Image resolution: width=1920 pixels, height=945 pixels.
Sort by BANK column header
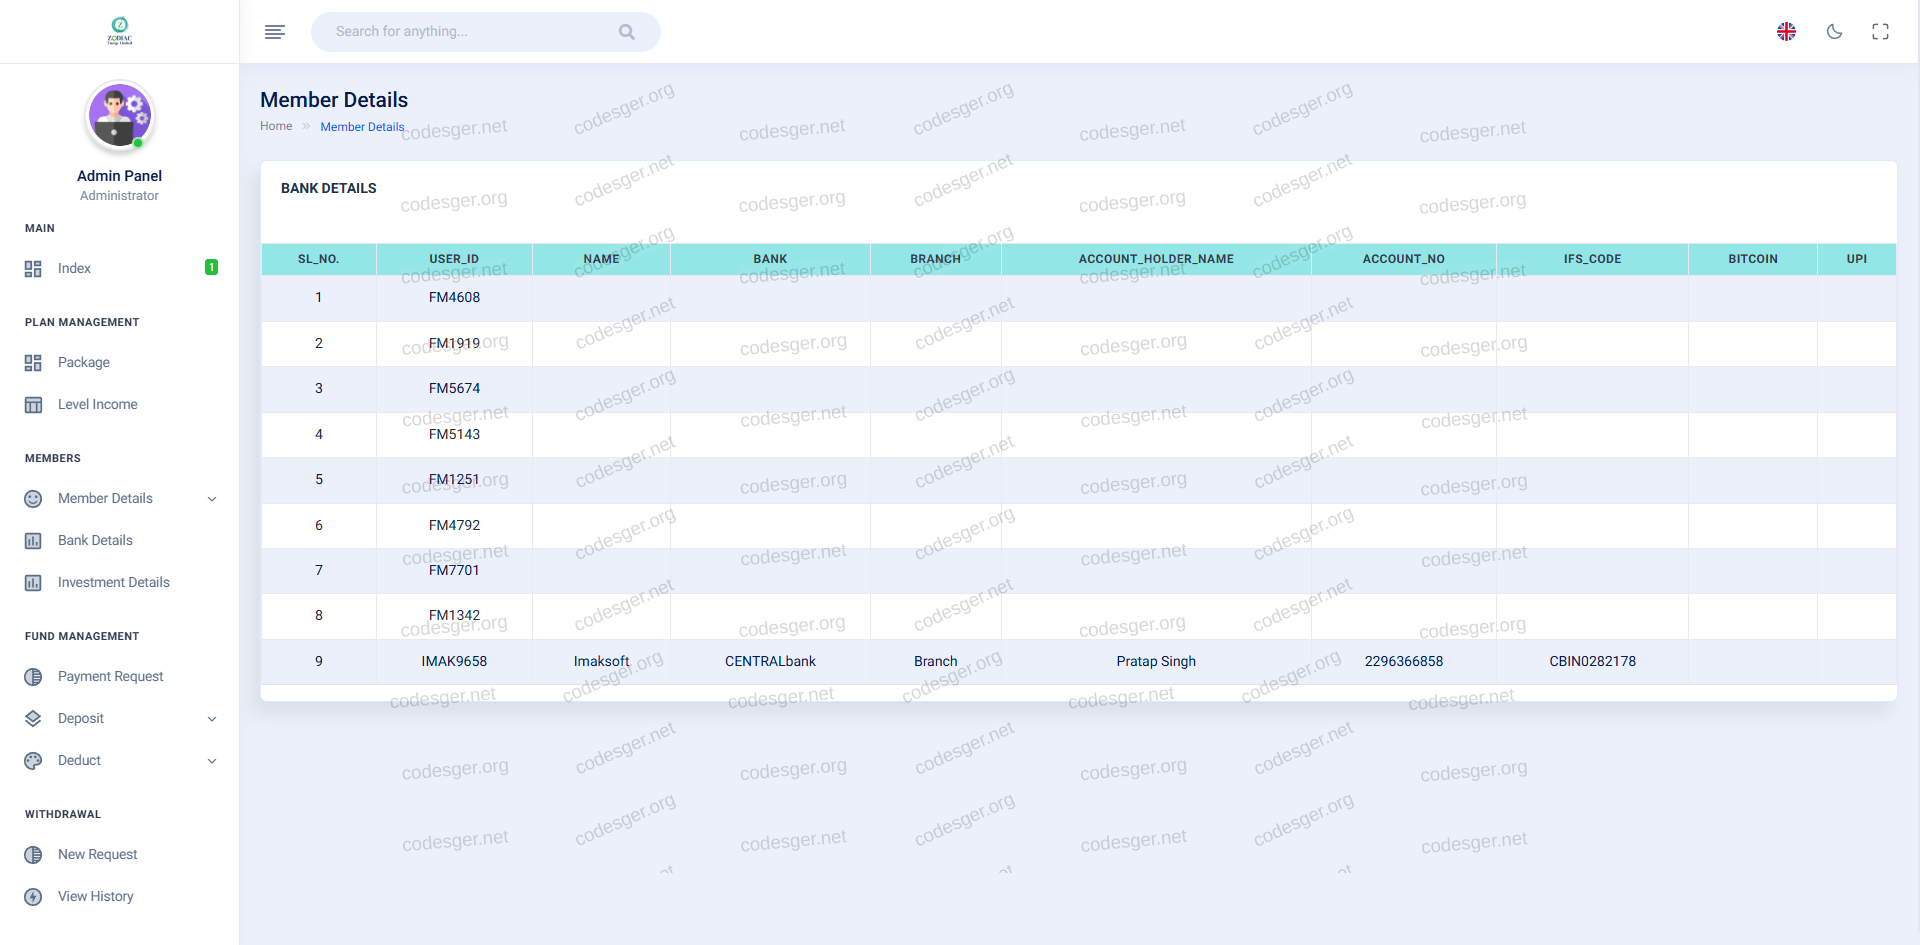tap(770, 259)
